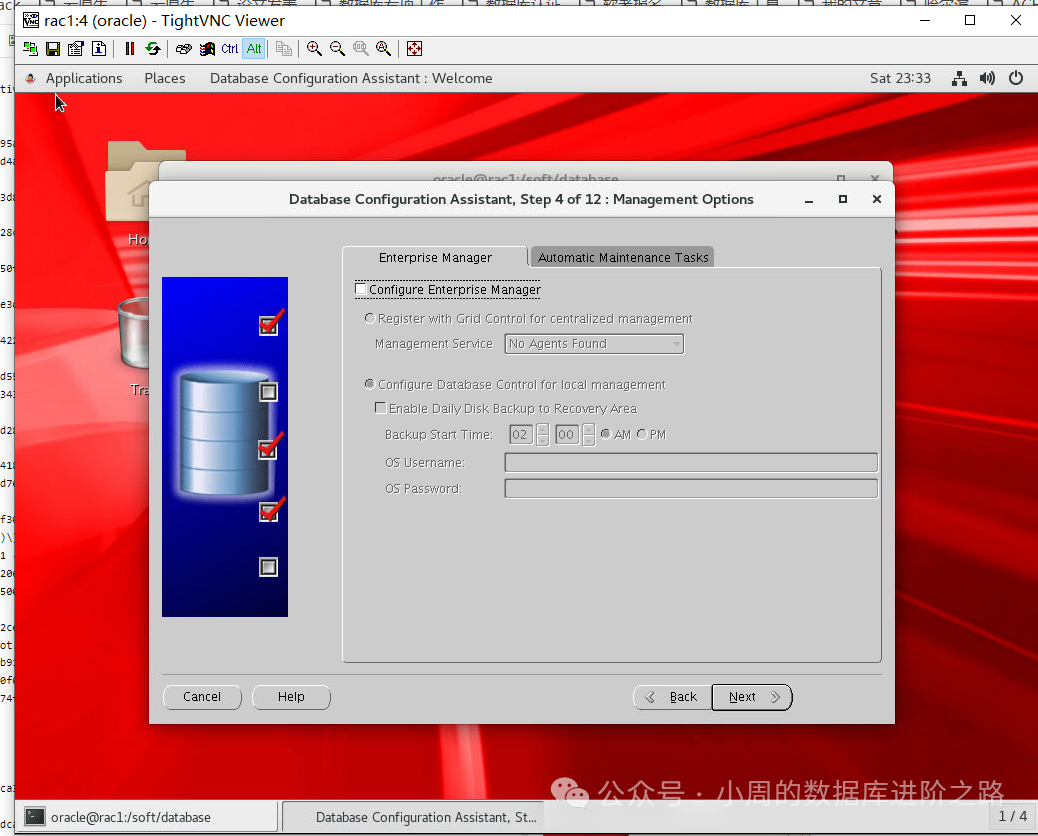Click the Request Screen Refresh icon
1038x836 pixels.
point(153,48)
